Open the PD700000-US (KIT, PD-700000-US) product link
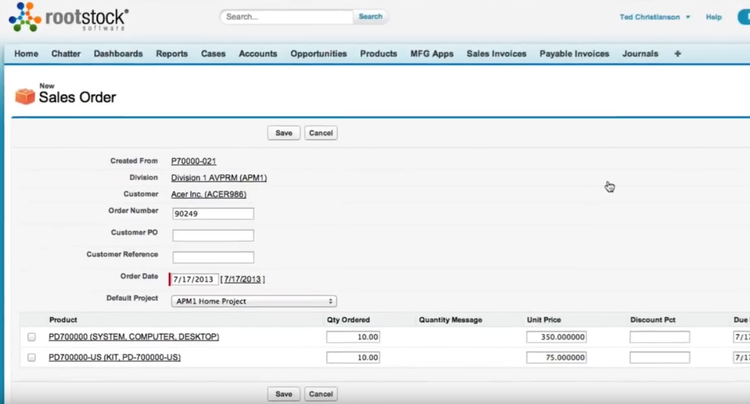The height and width of the screenshot is (404, 750). [x=115, y=357]
